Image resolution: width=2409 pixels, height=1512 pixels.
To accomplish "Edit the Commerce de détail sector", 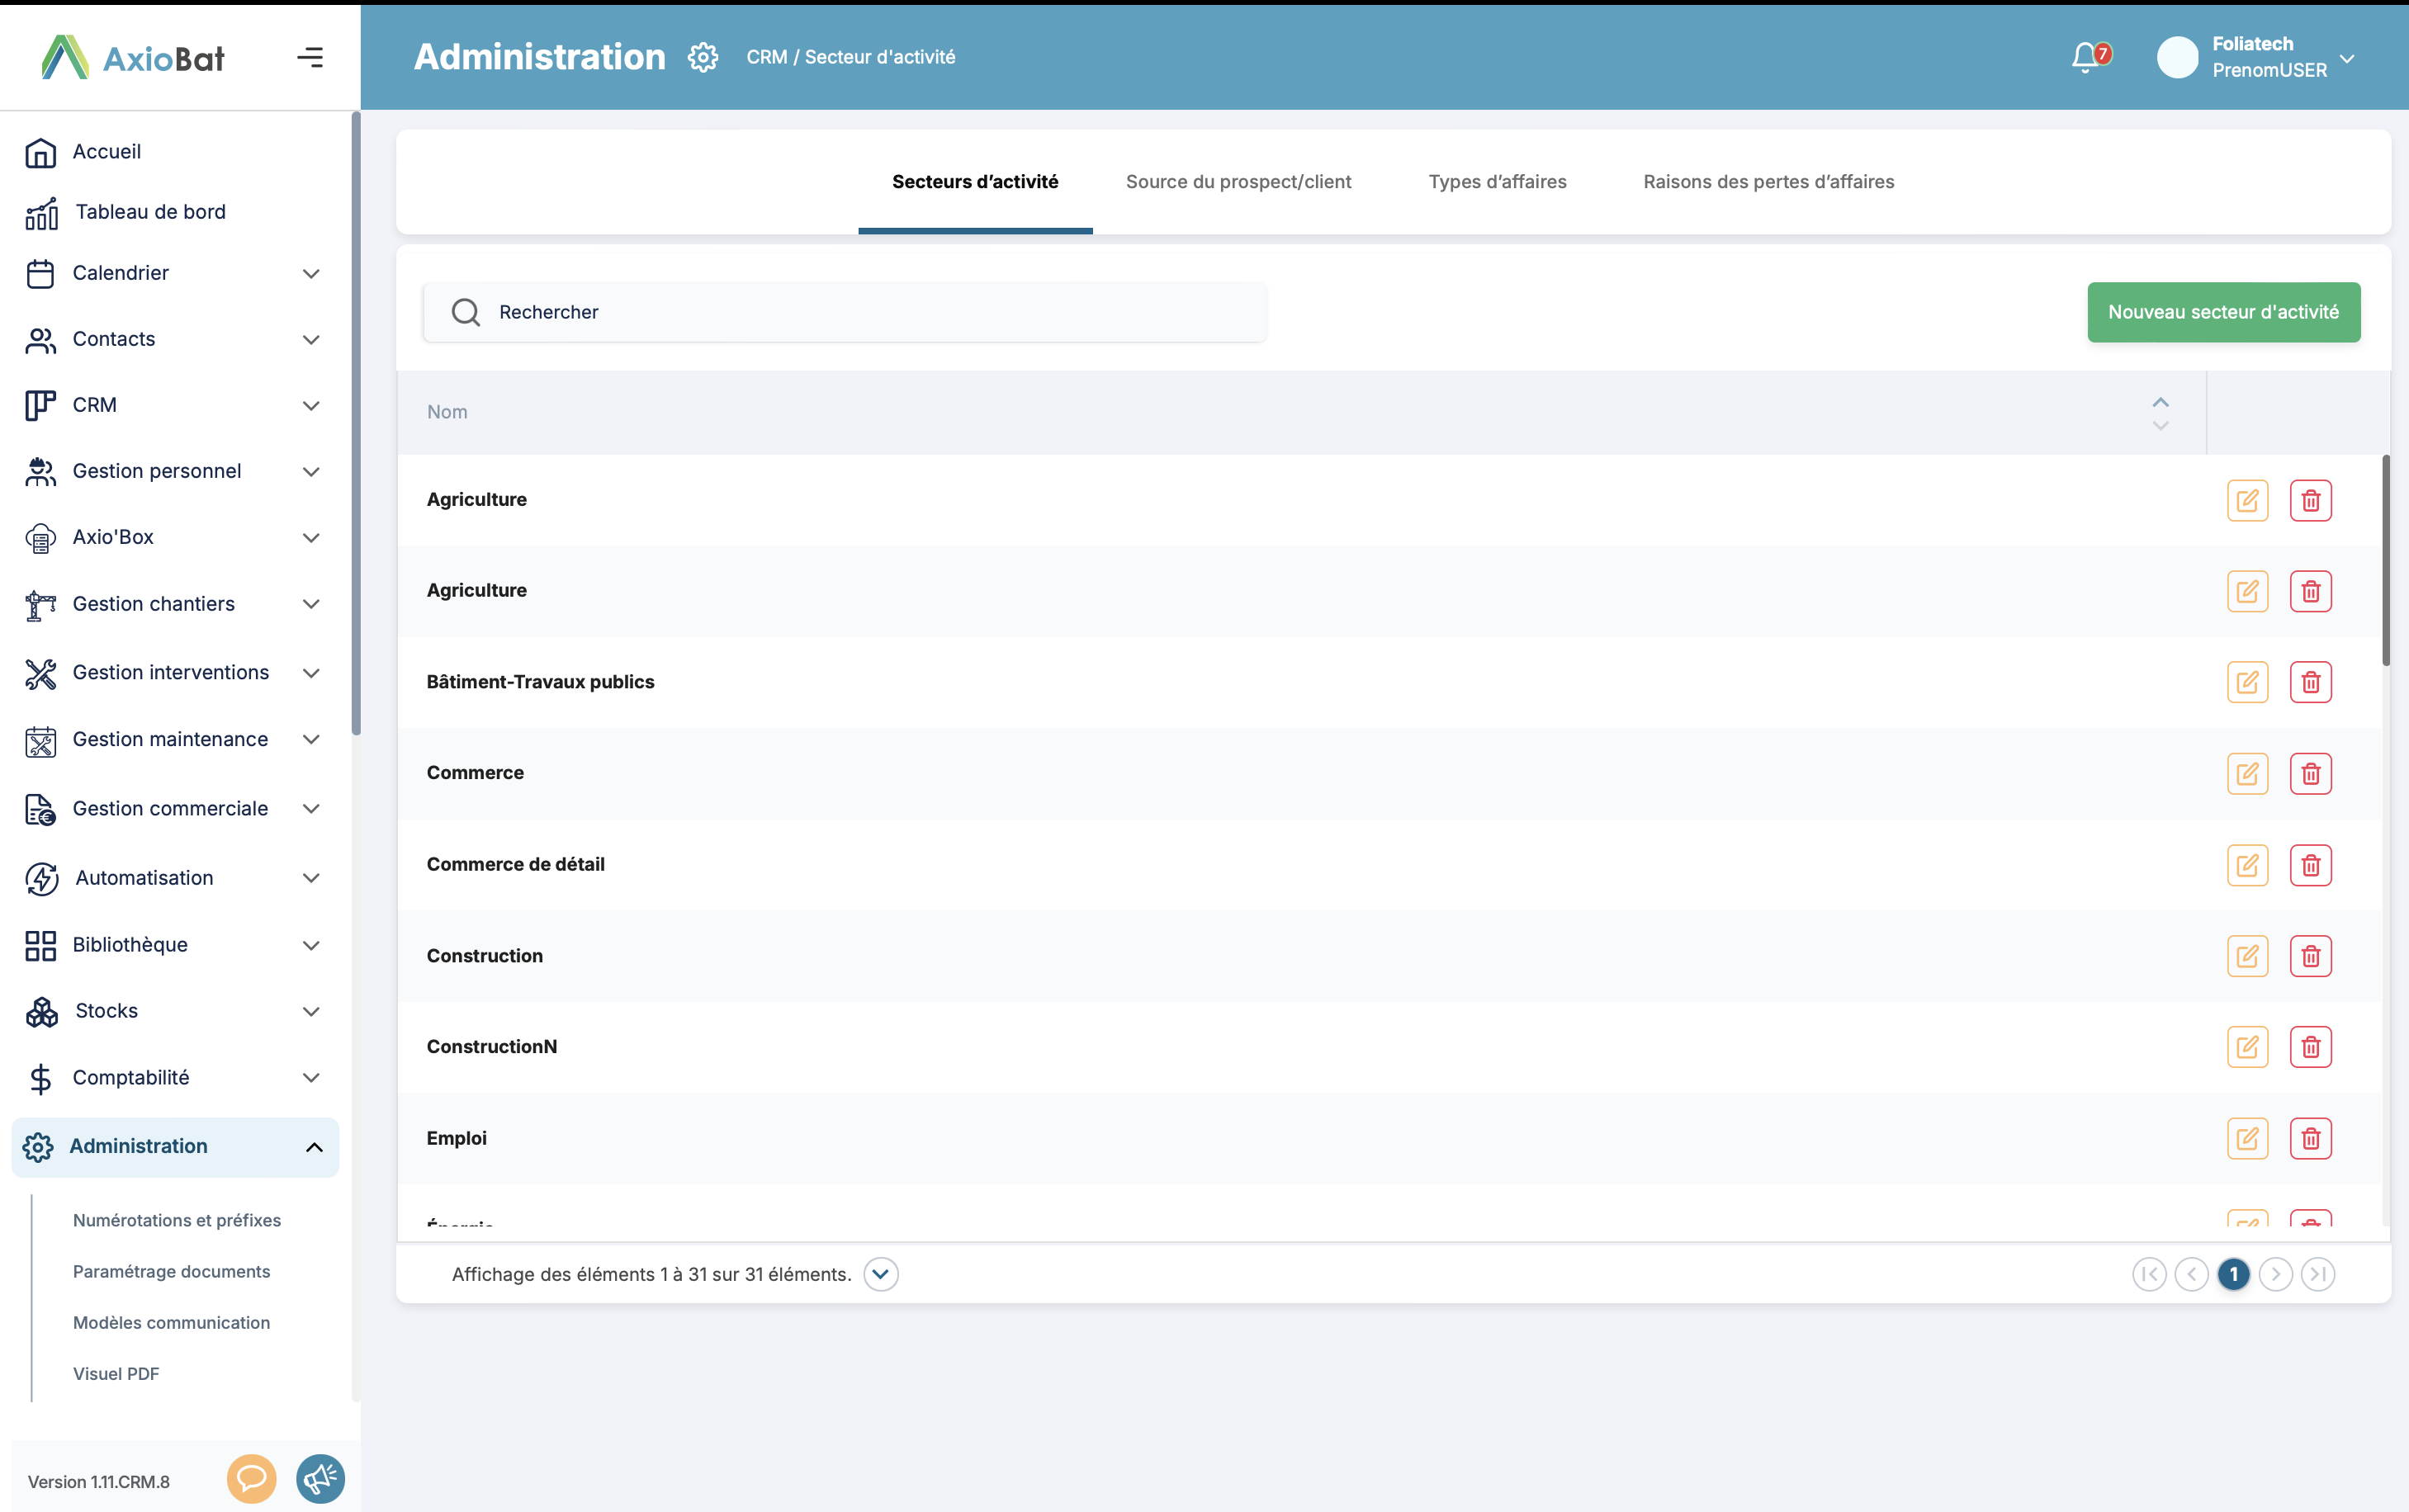I will [2247, 865].
